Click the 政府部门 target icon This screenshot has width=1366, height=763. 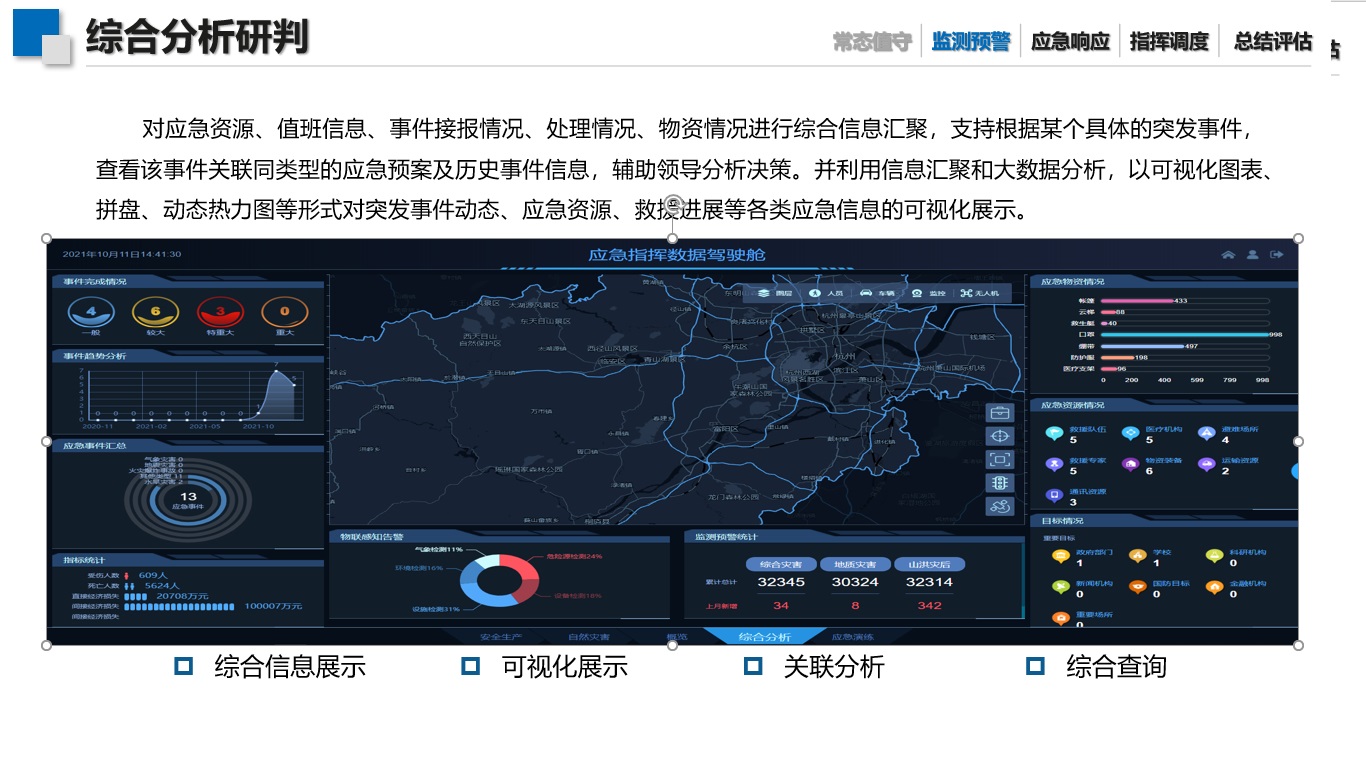tap(1061, 556)
